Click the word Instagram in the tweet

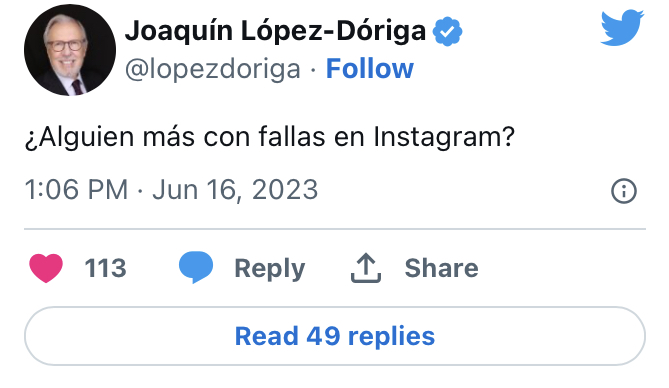(444, 137)
